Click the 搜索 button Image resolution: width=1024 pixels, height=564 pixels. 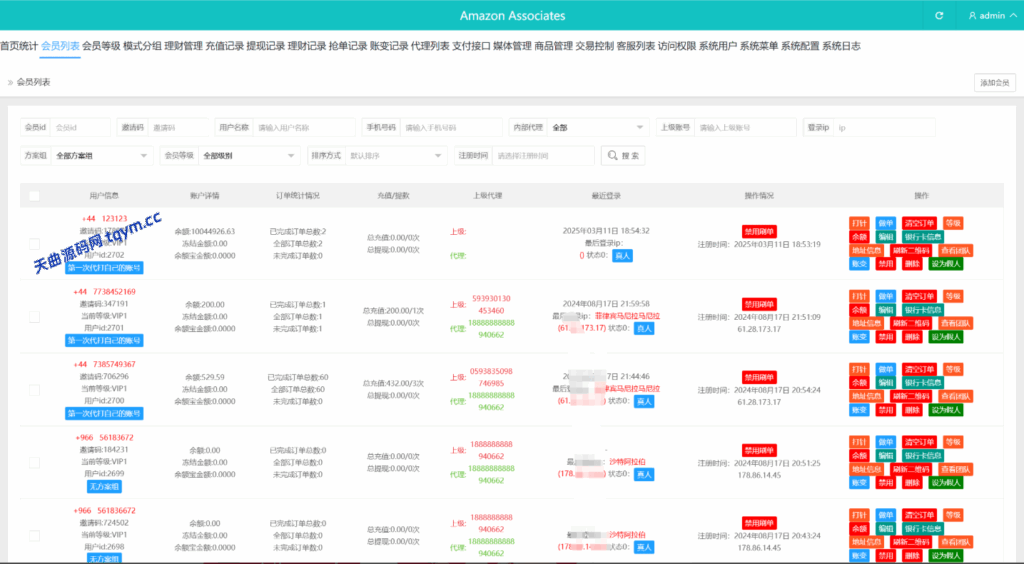[x=623, y=155]
